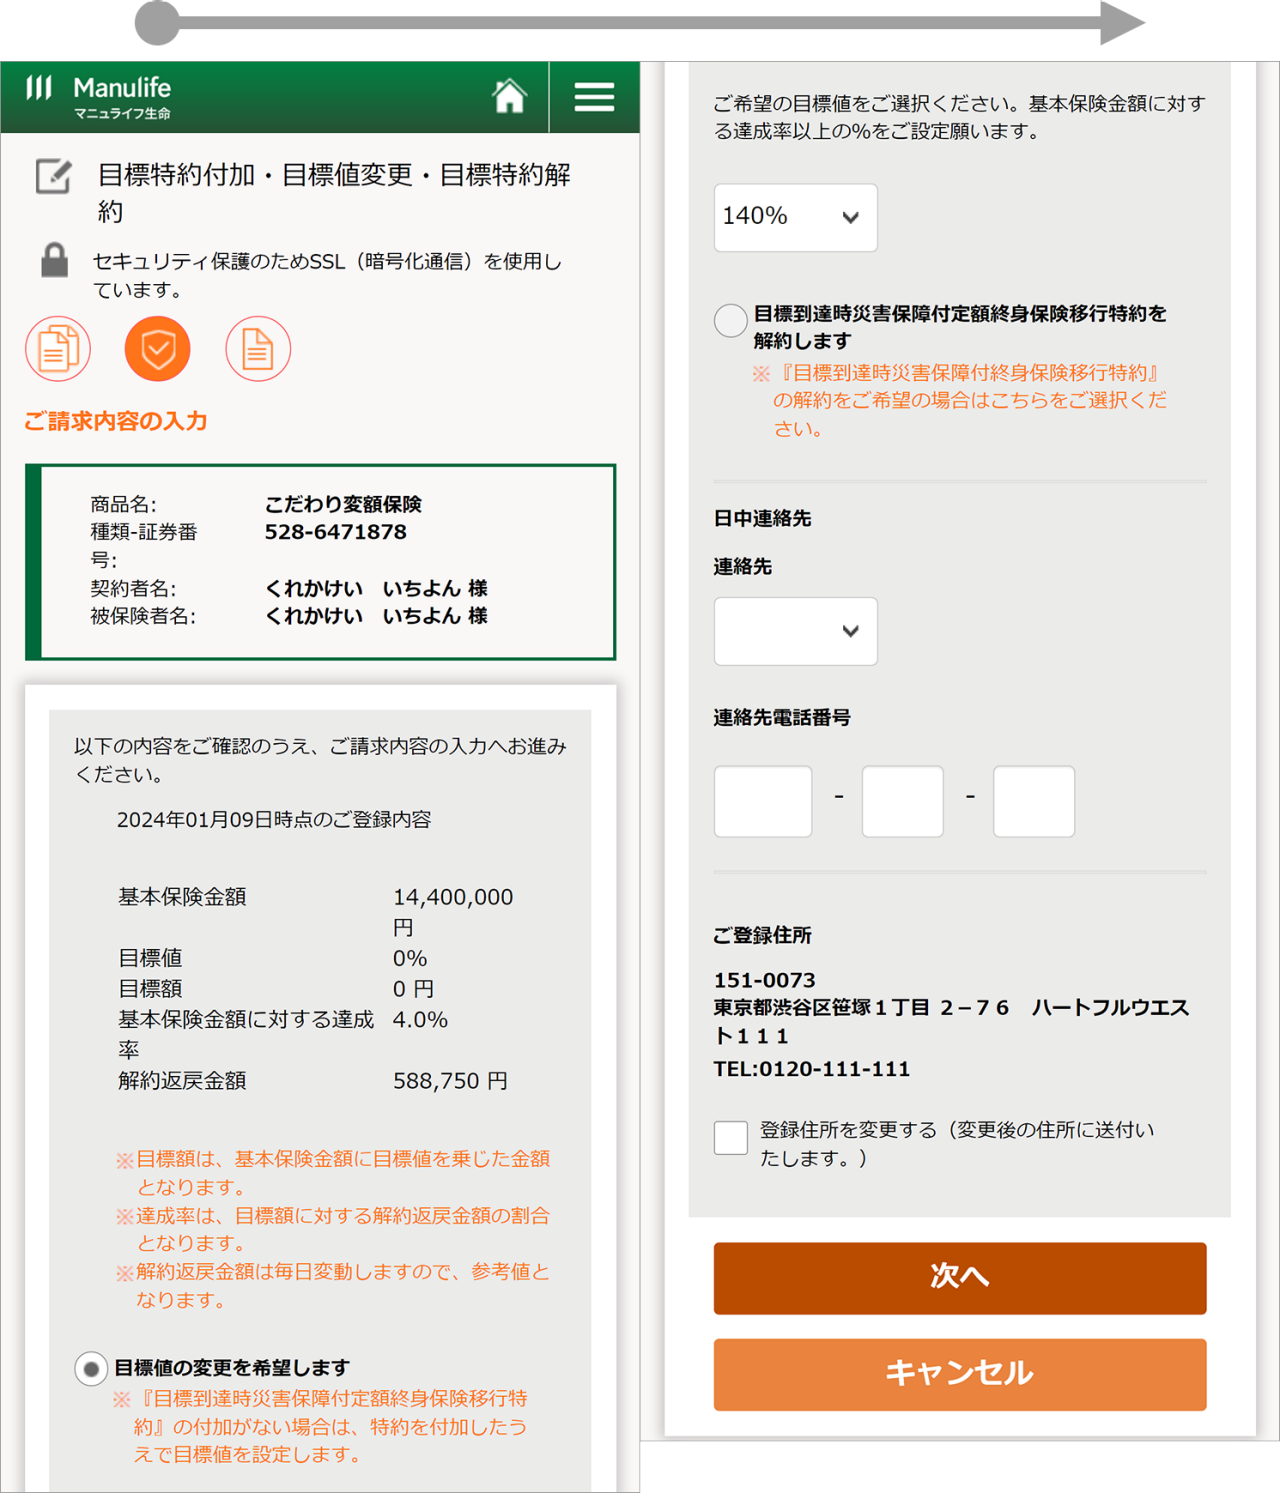
Task: Click the first phone number field
Action: tap(763, 801)
